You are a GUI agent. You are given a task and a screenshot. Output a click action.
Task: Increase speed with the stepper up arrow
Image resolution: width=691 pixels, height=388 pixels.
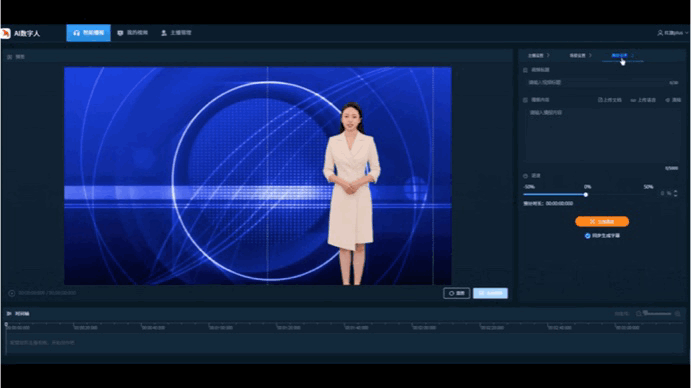[x=676, y=191]
